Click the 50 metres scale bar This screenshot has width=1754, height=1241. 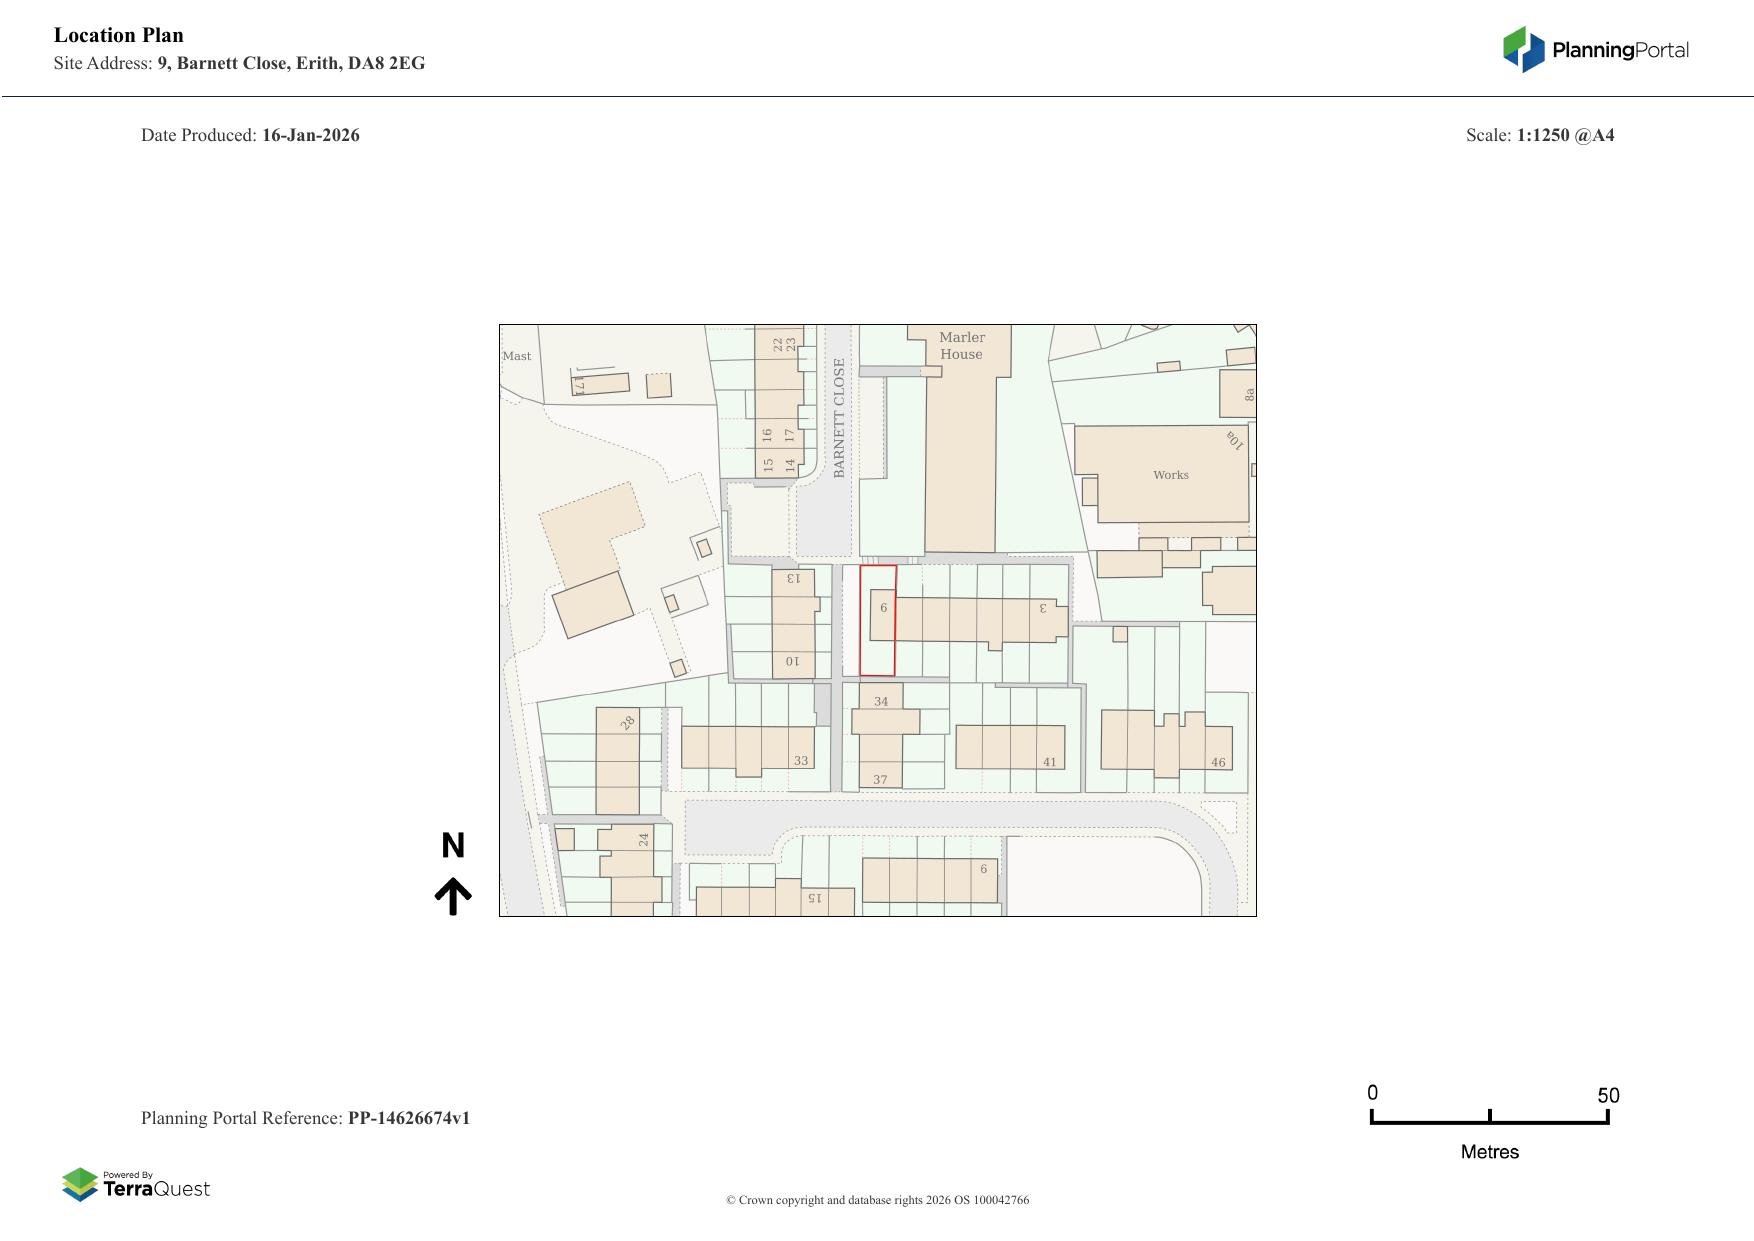coord(1490,1115)
